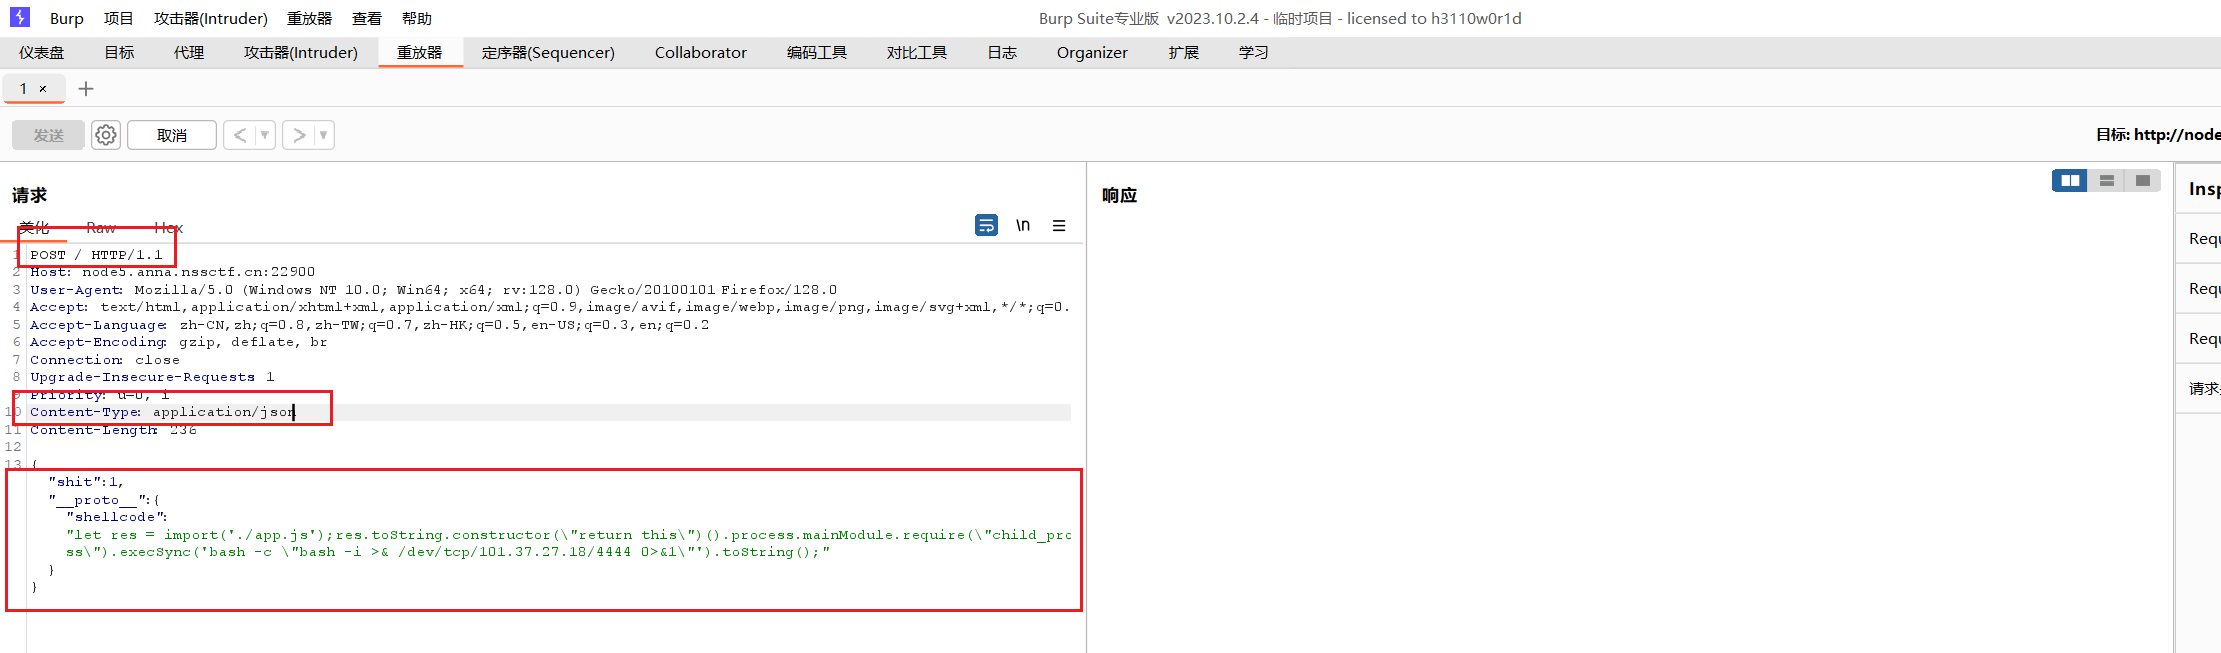2221x653 pixels.
Task: Switch request view to 美化
Action: 34,228
